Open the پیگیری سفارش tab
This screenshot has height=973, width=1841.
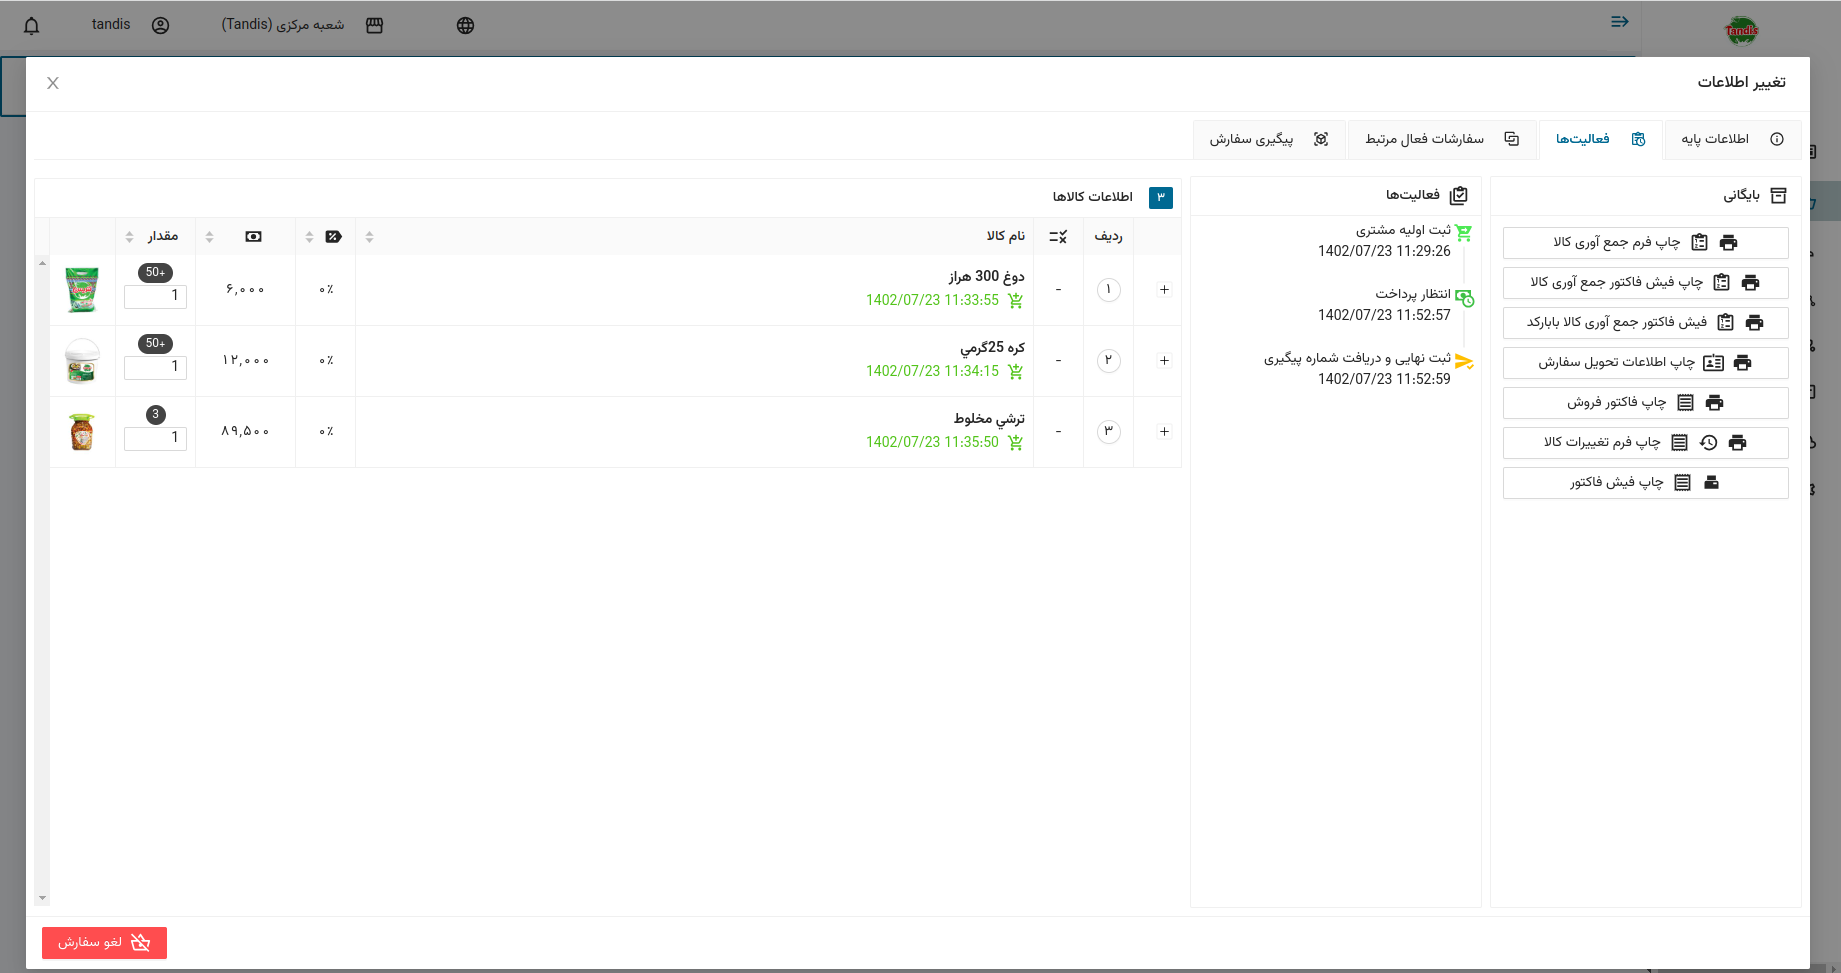coord(1268,139)
